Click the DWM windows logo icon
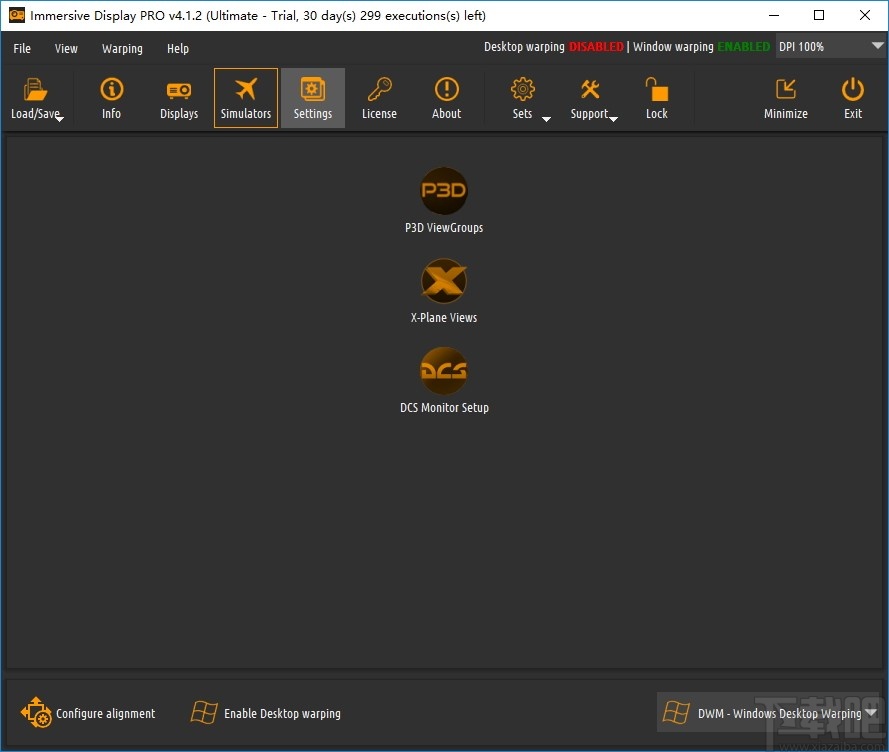Image resolution: width=889 pixels, height=752 pixels. click(676, 712)
